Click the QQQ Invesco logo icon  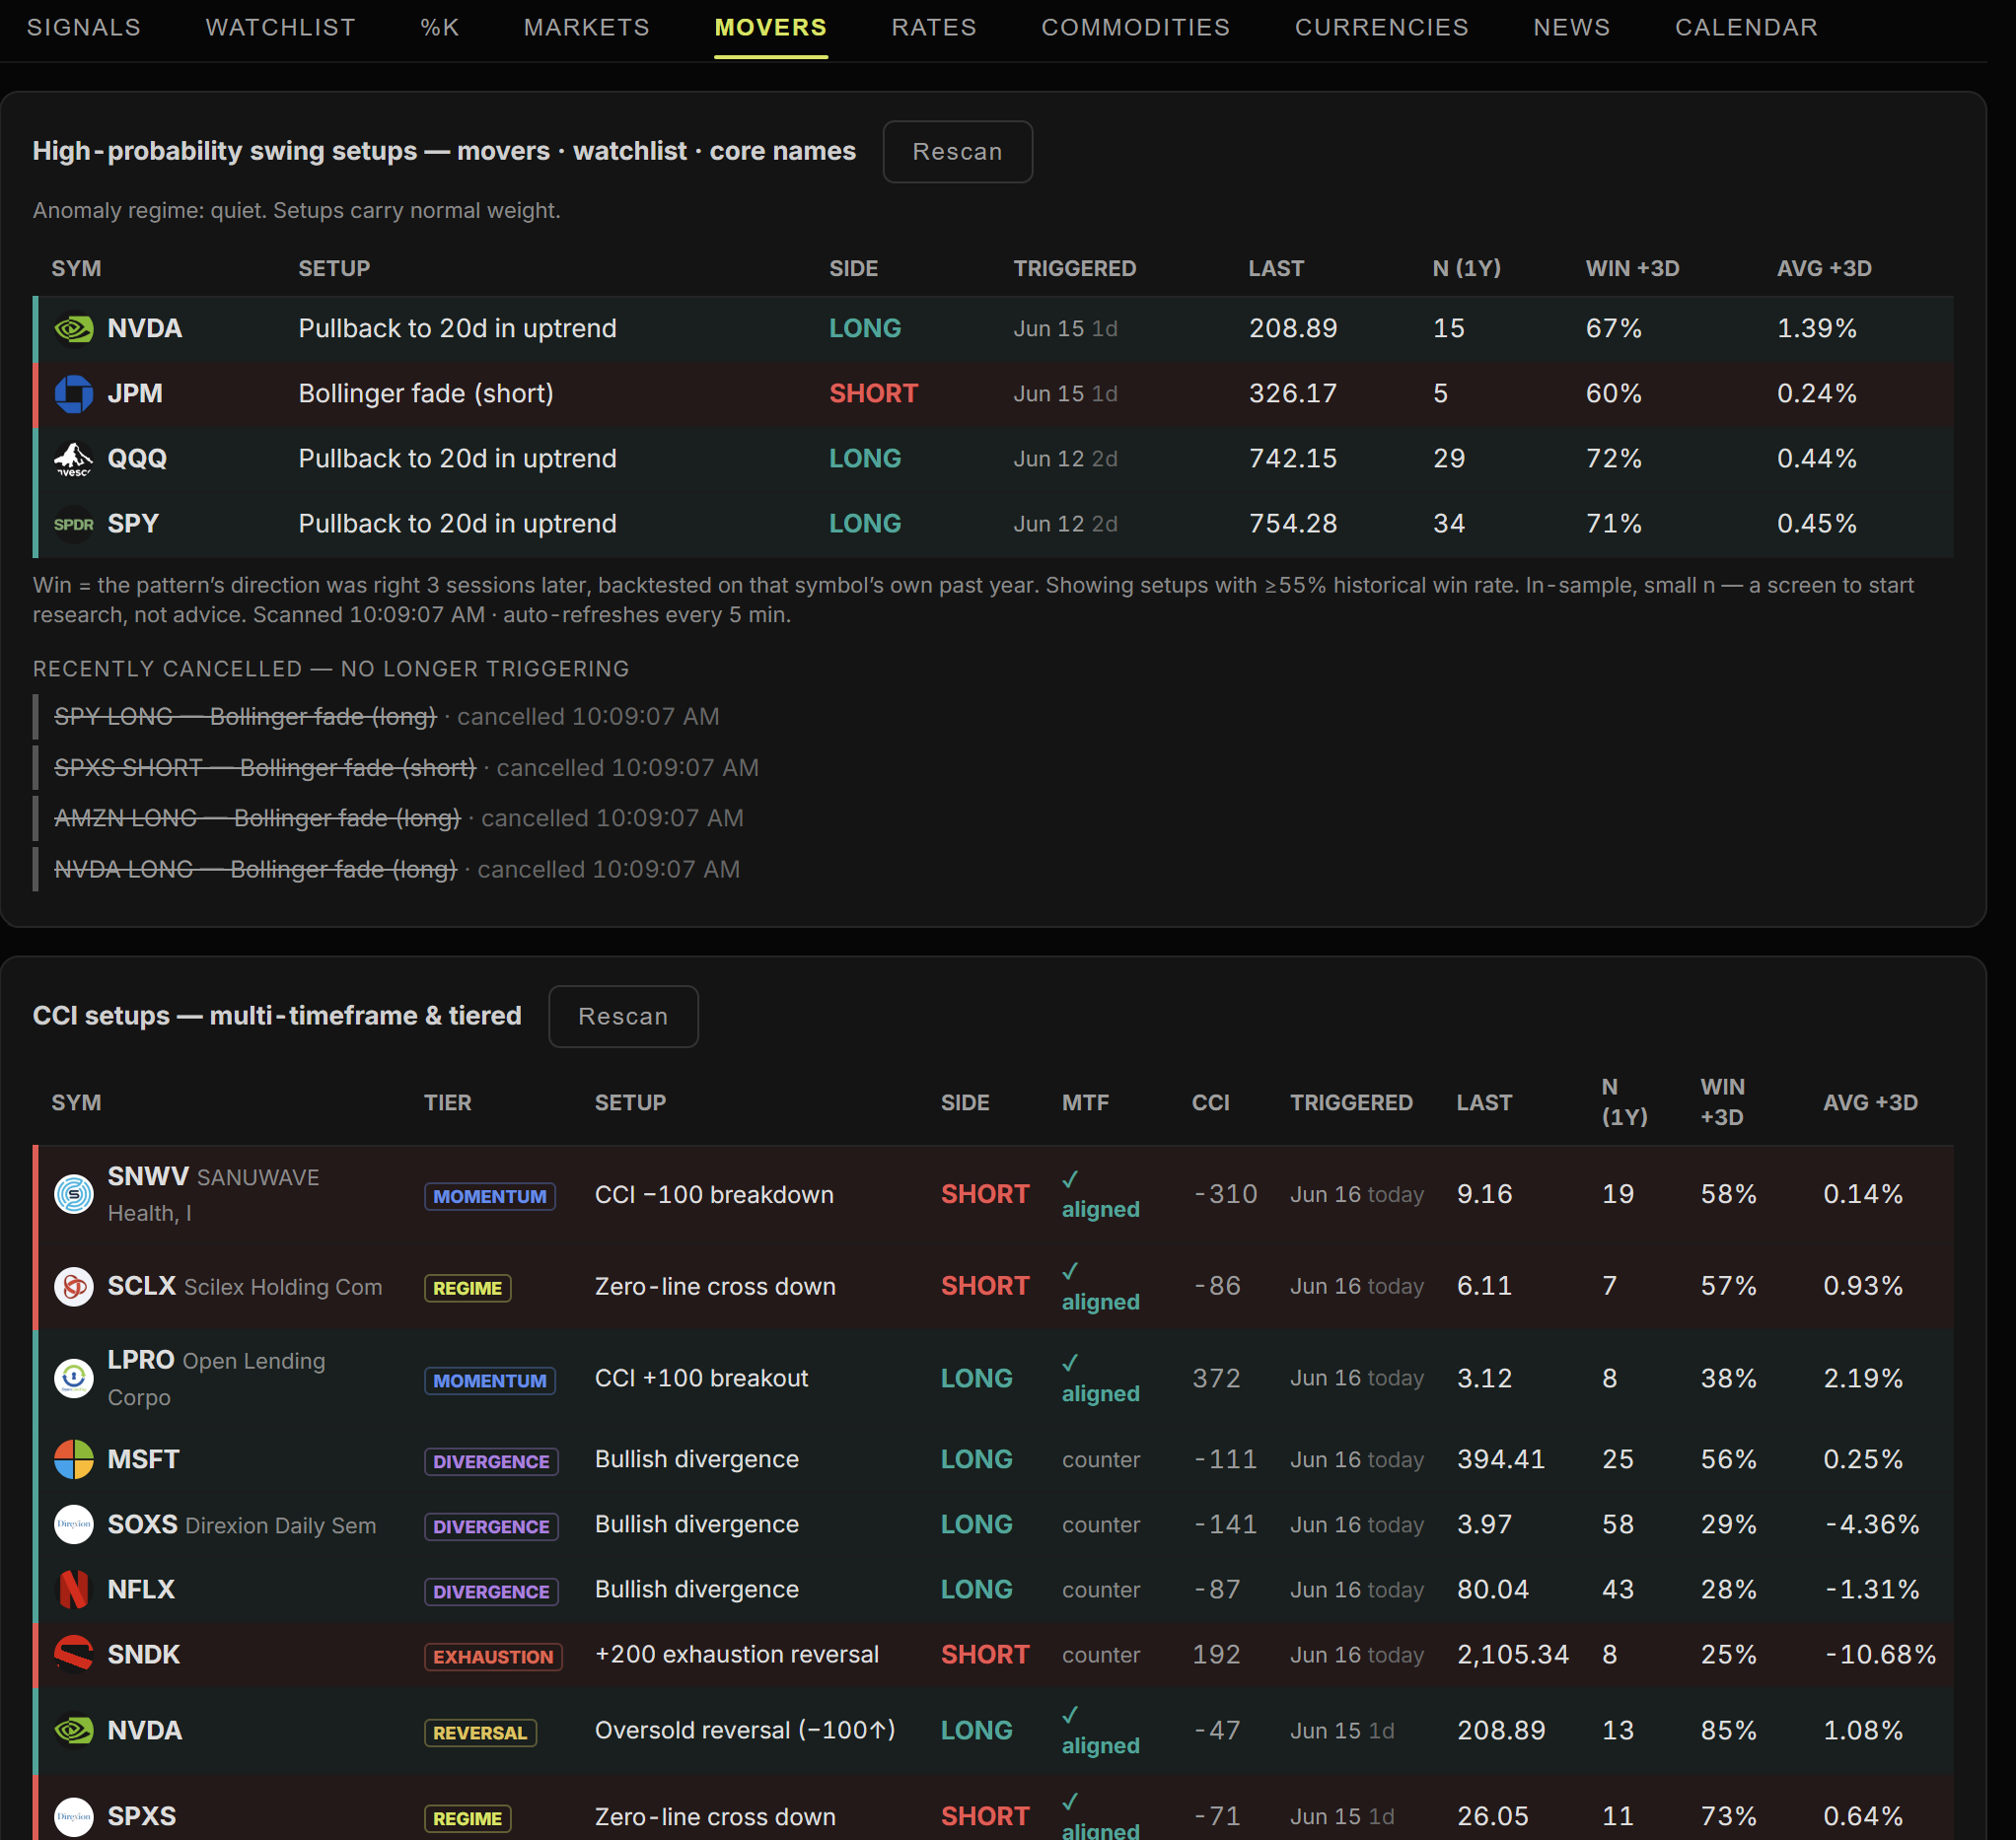tap(73, 459)
